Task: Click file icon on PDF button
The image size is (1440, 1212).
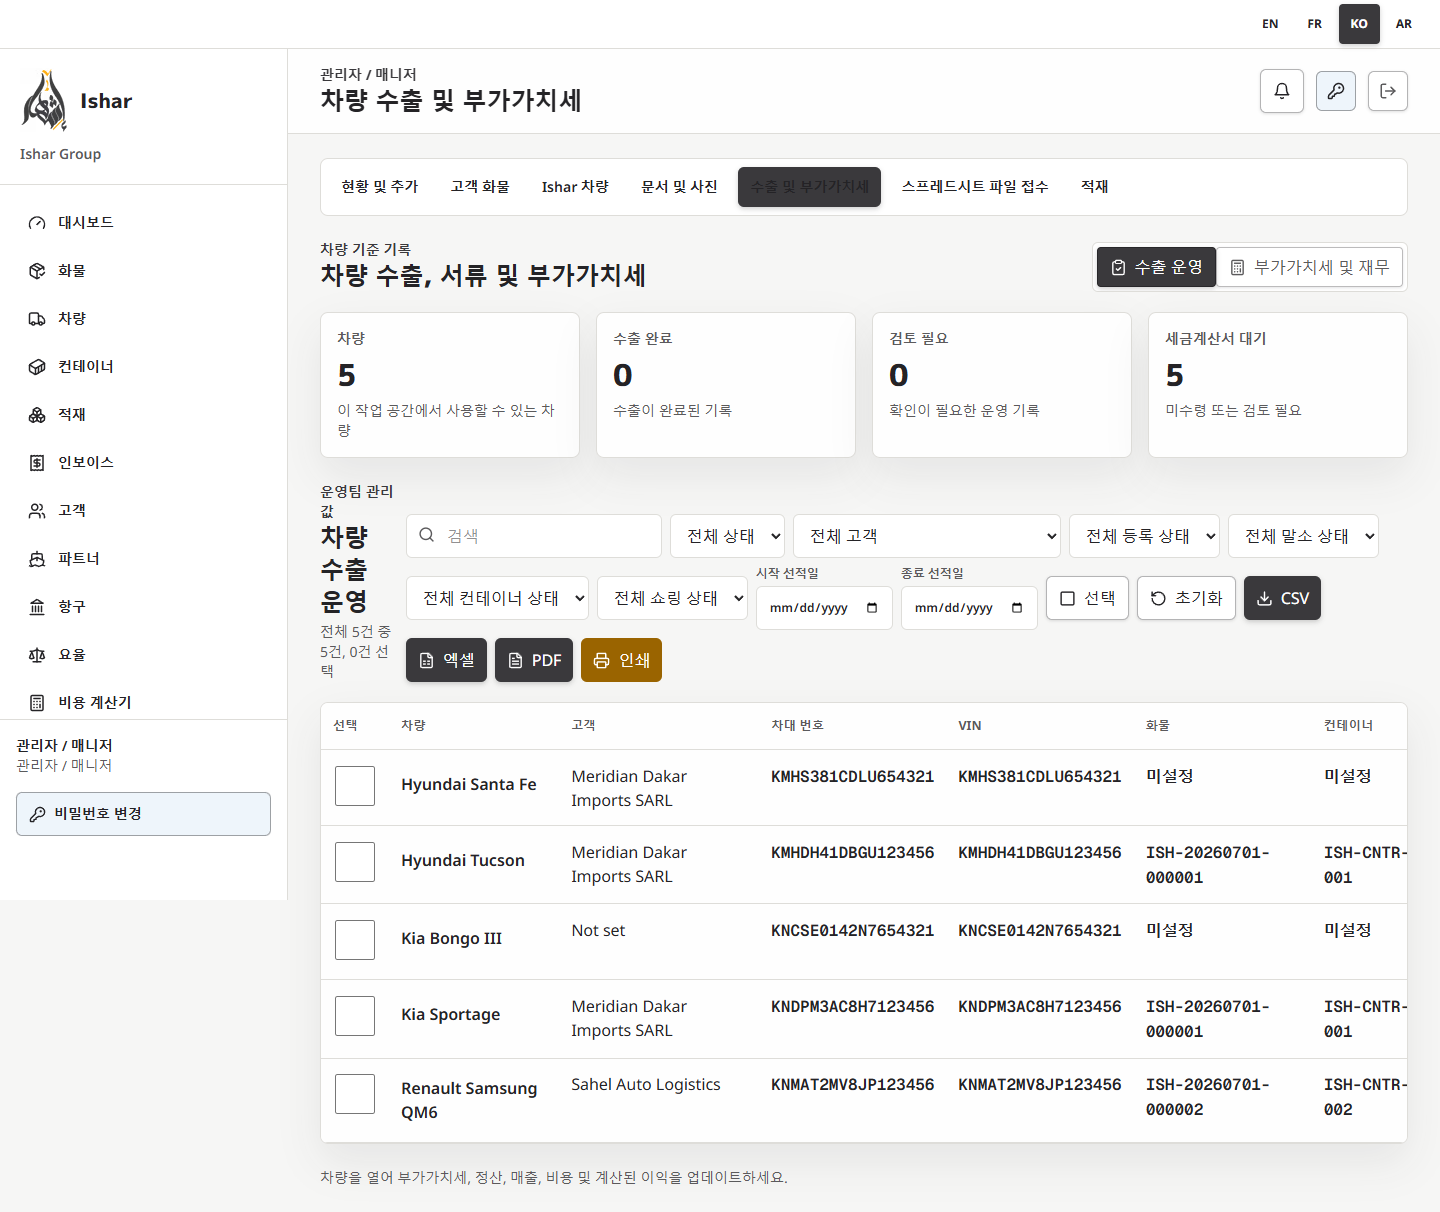Action: point(516,660)
